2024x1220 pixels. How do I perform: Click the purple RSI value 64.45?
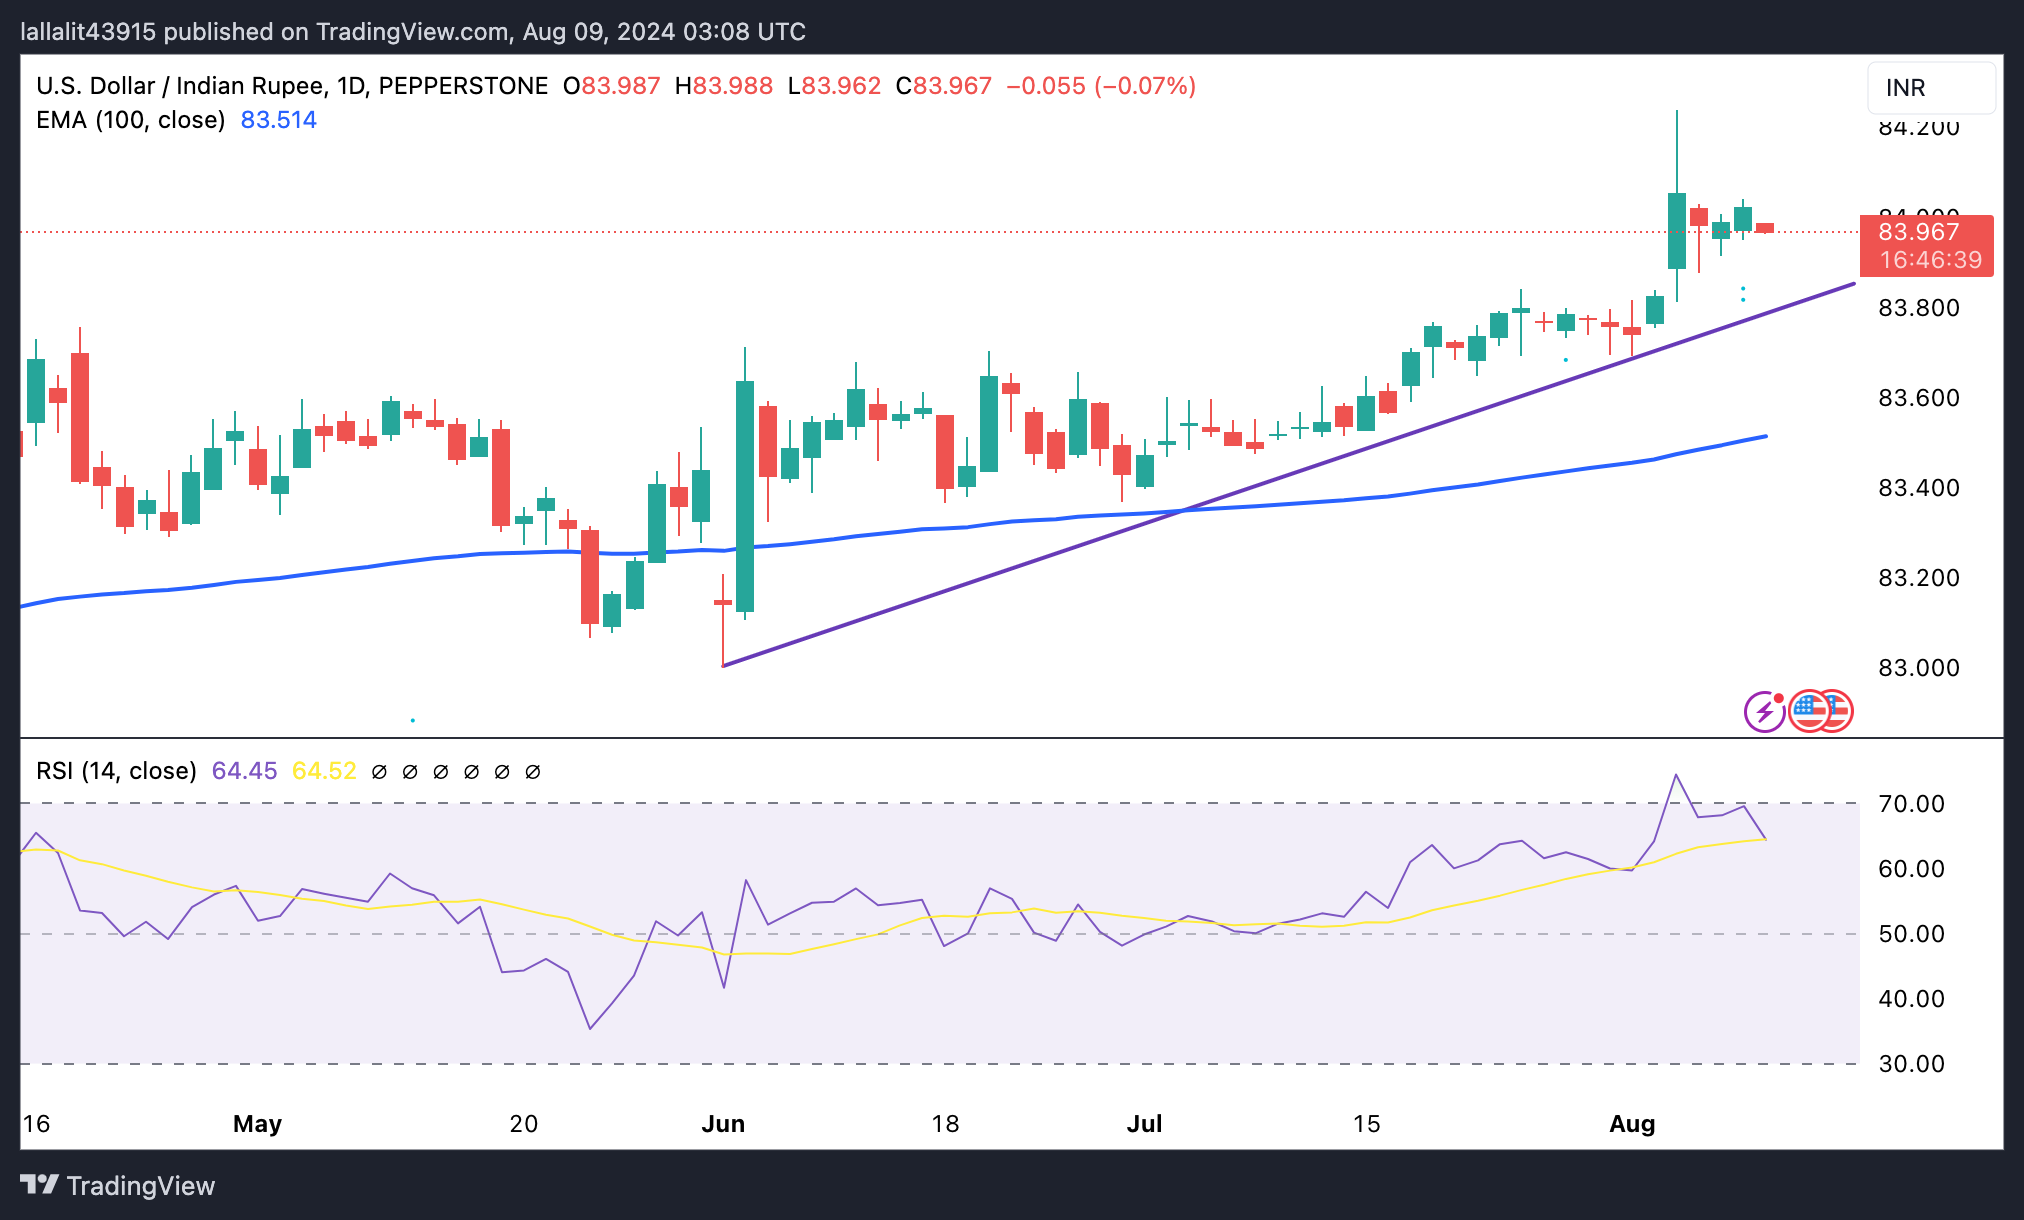point(244,771)
